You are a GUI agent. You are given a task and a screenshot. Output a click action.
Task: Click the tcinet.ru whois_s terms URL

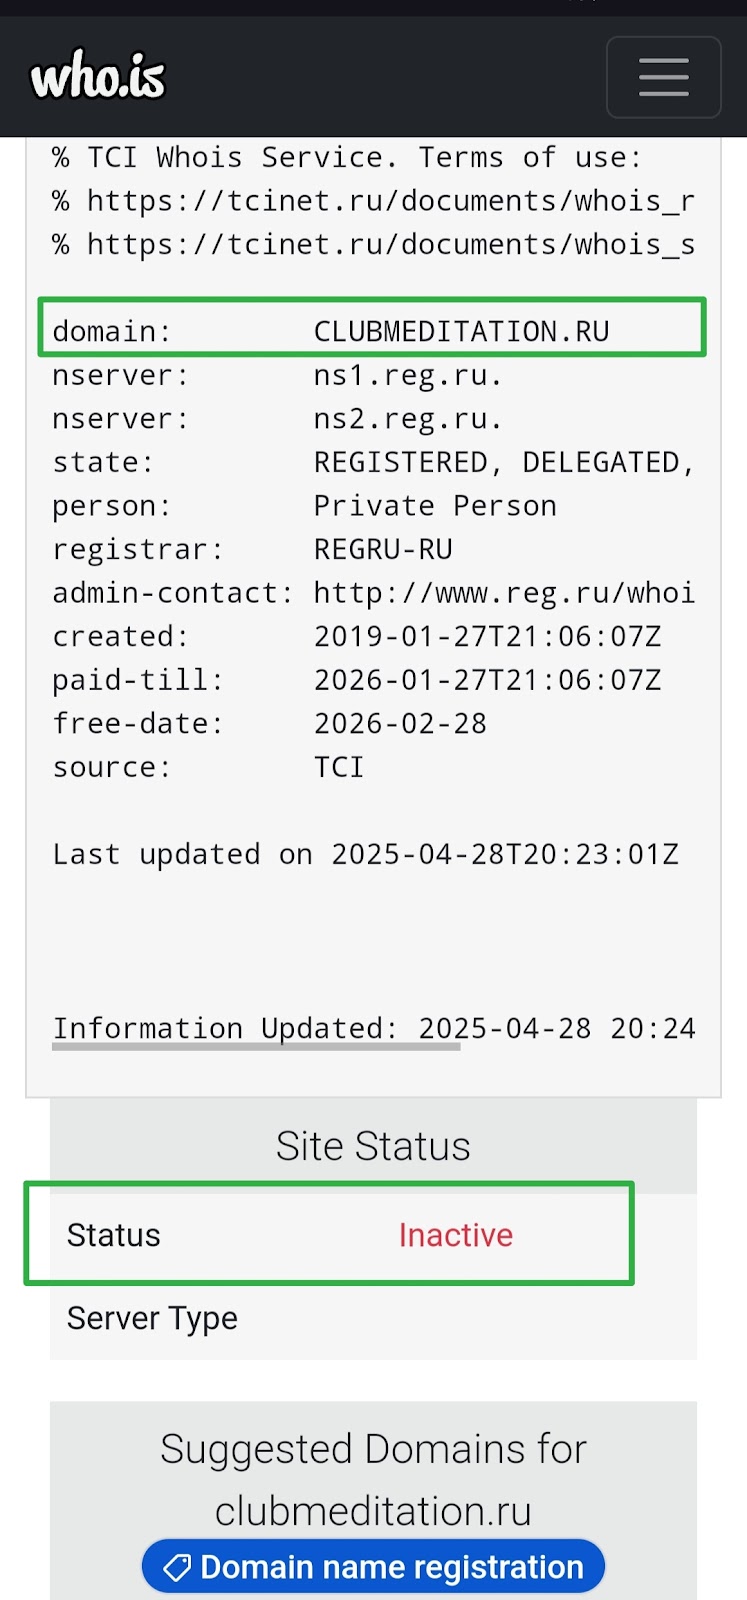pyautogui.click(x=390, y=245)
